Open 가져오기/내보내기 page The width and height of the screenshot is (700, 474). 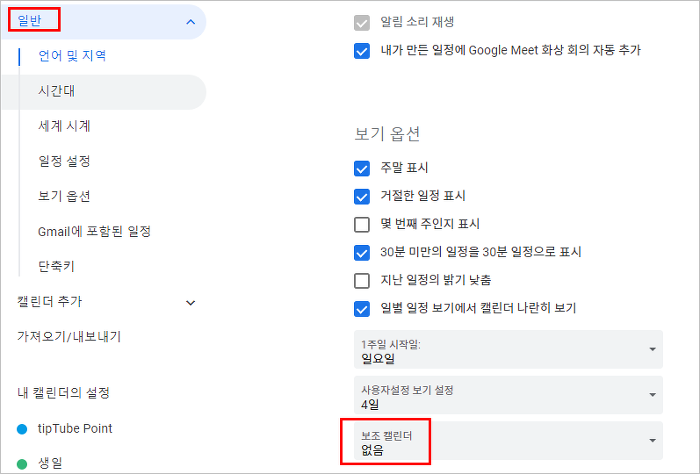(x=69, y=337)
